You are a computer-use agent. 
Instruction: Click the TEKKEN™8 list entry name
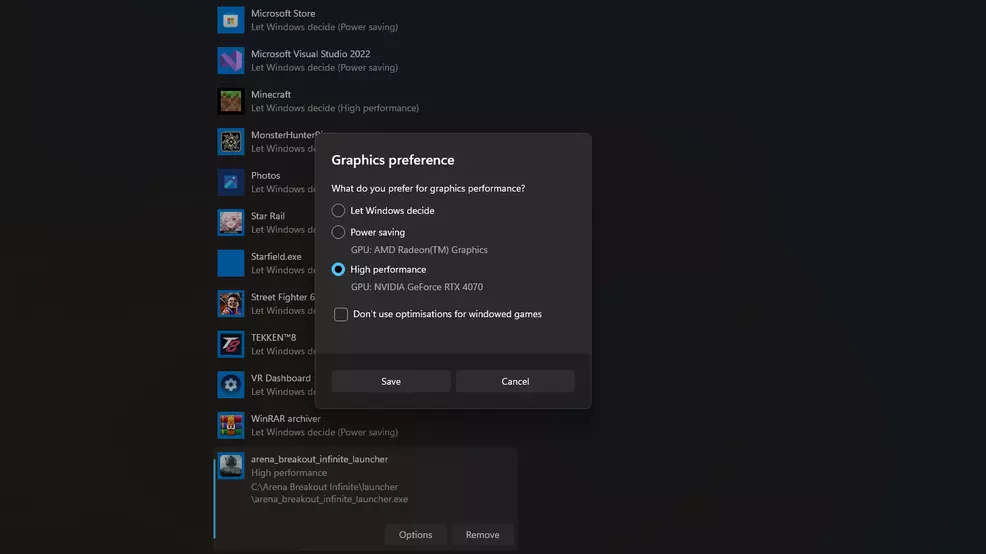pyautogui.click(x=274, y=338)
